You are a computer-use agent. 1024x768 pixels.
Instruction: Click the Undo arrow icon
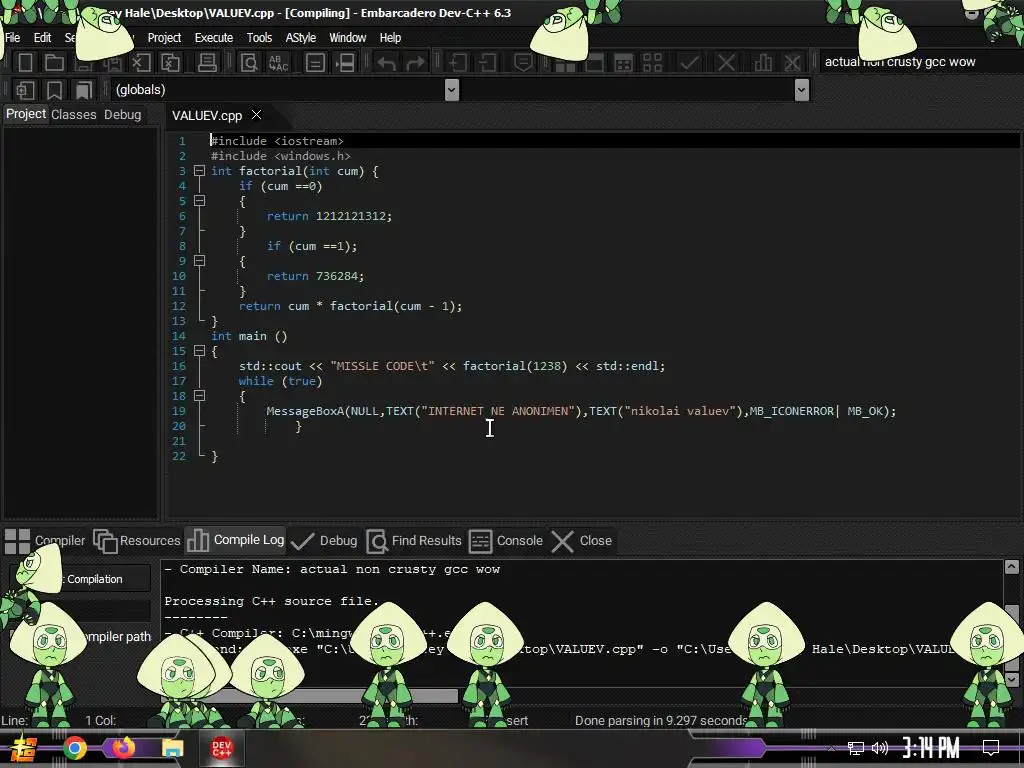tap(387, 63)
